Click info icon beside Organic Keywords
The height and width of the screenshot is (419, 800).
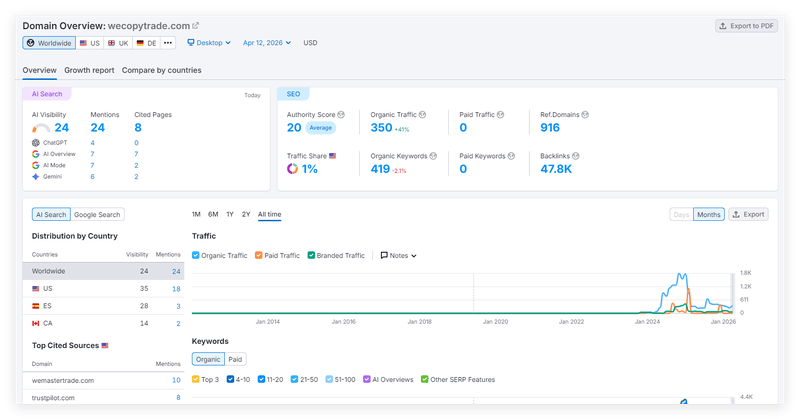pos(433,156)
